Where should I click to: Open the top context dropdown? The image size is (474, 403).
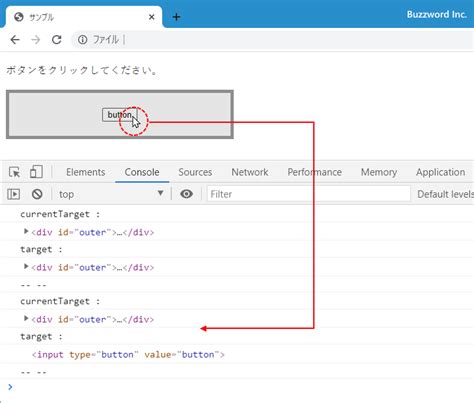tap(111, 194)
